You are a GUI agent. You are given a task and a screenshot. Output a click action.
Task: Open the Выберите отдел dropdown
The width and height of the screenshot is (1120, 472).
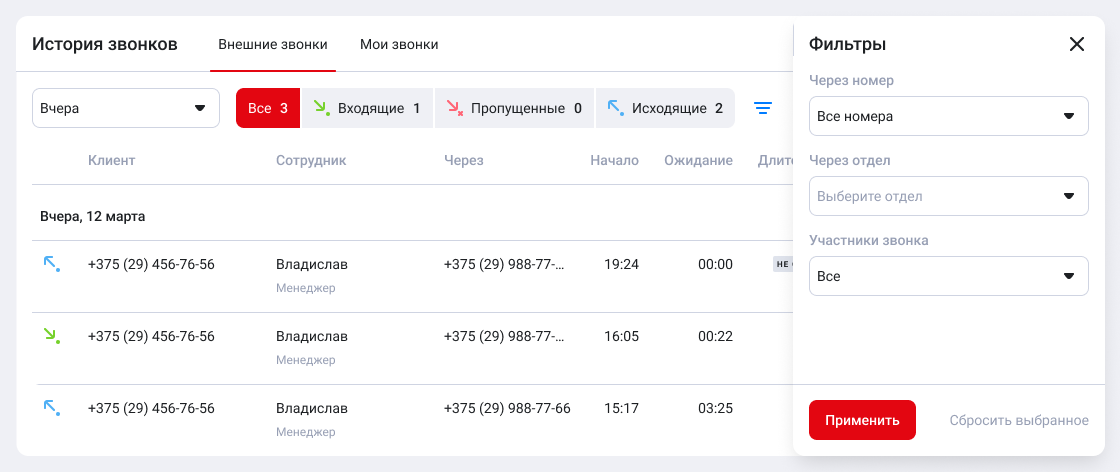point(948,196)
